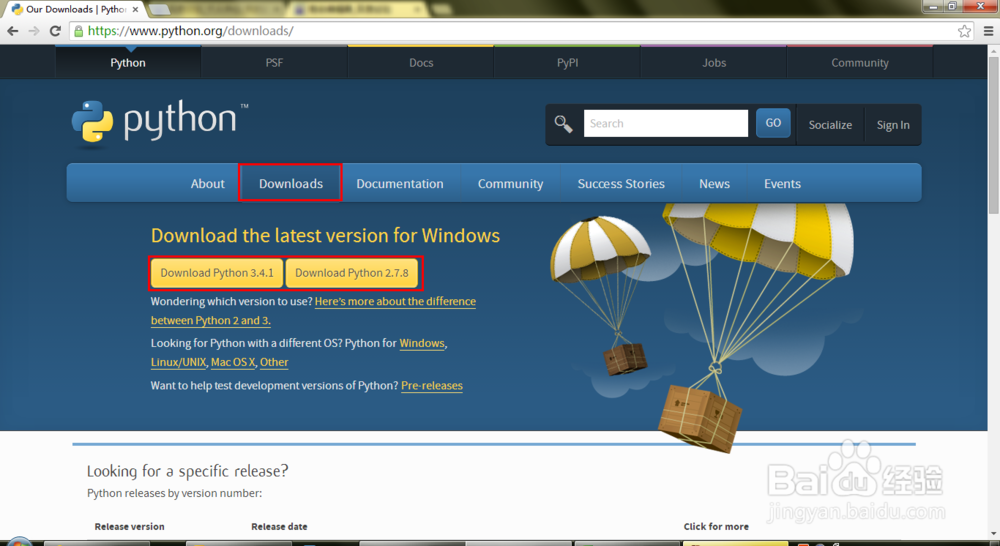This screenshot has height=546, width=1000.
Task: Click the scrollbar up arrow
Action: (x=993, y=50)
